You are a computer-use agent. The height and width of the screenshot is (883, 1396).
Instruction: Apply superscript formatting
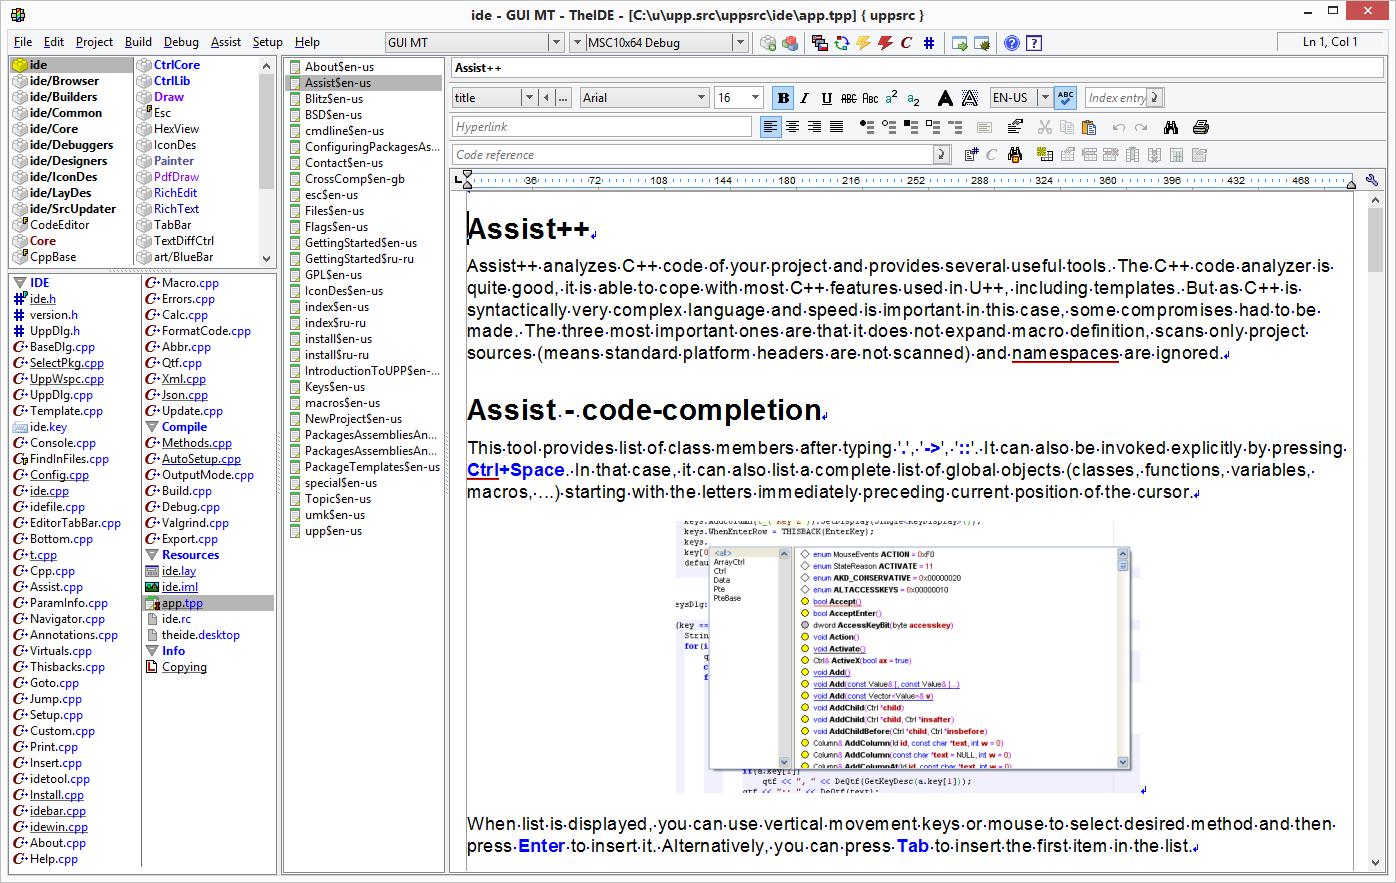tap(891, 98)
